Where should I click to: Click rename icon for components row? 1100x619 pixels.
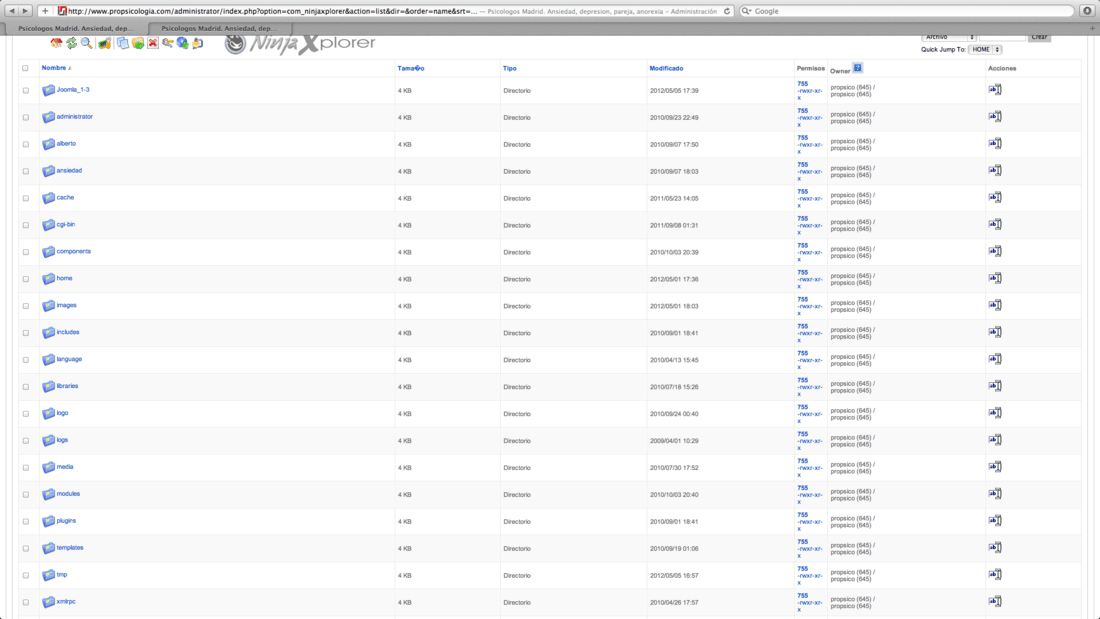[x=995, y=251]
